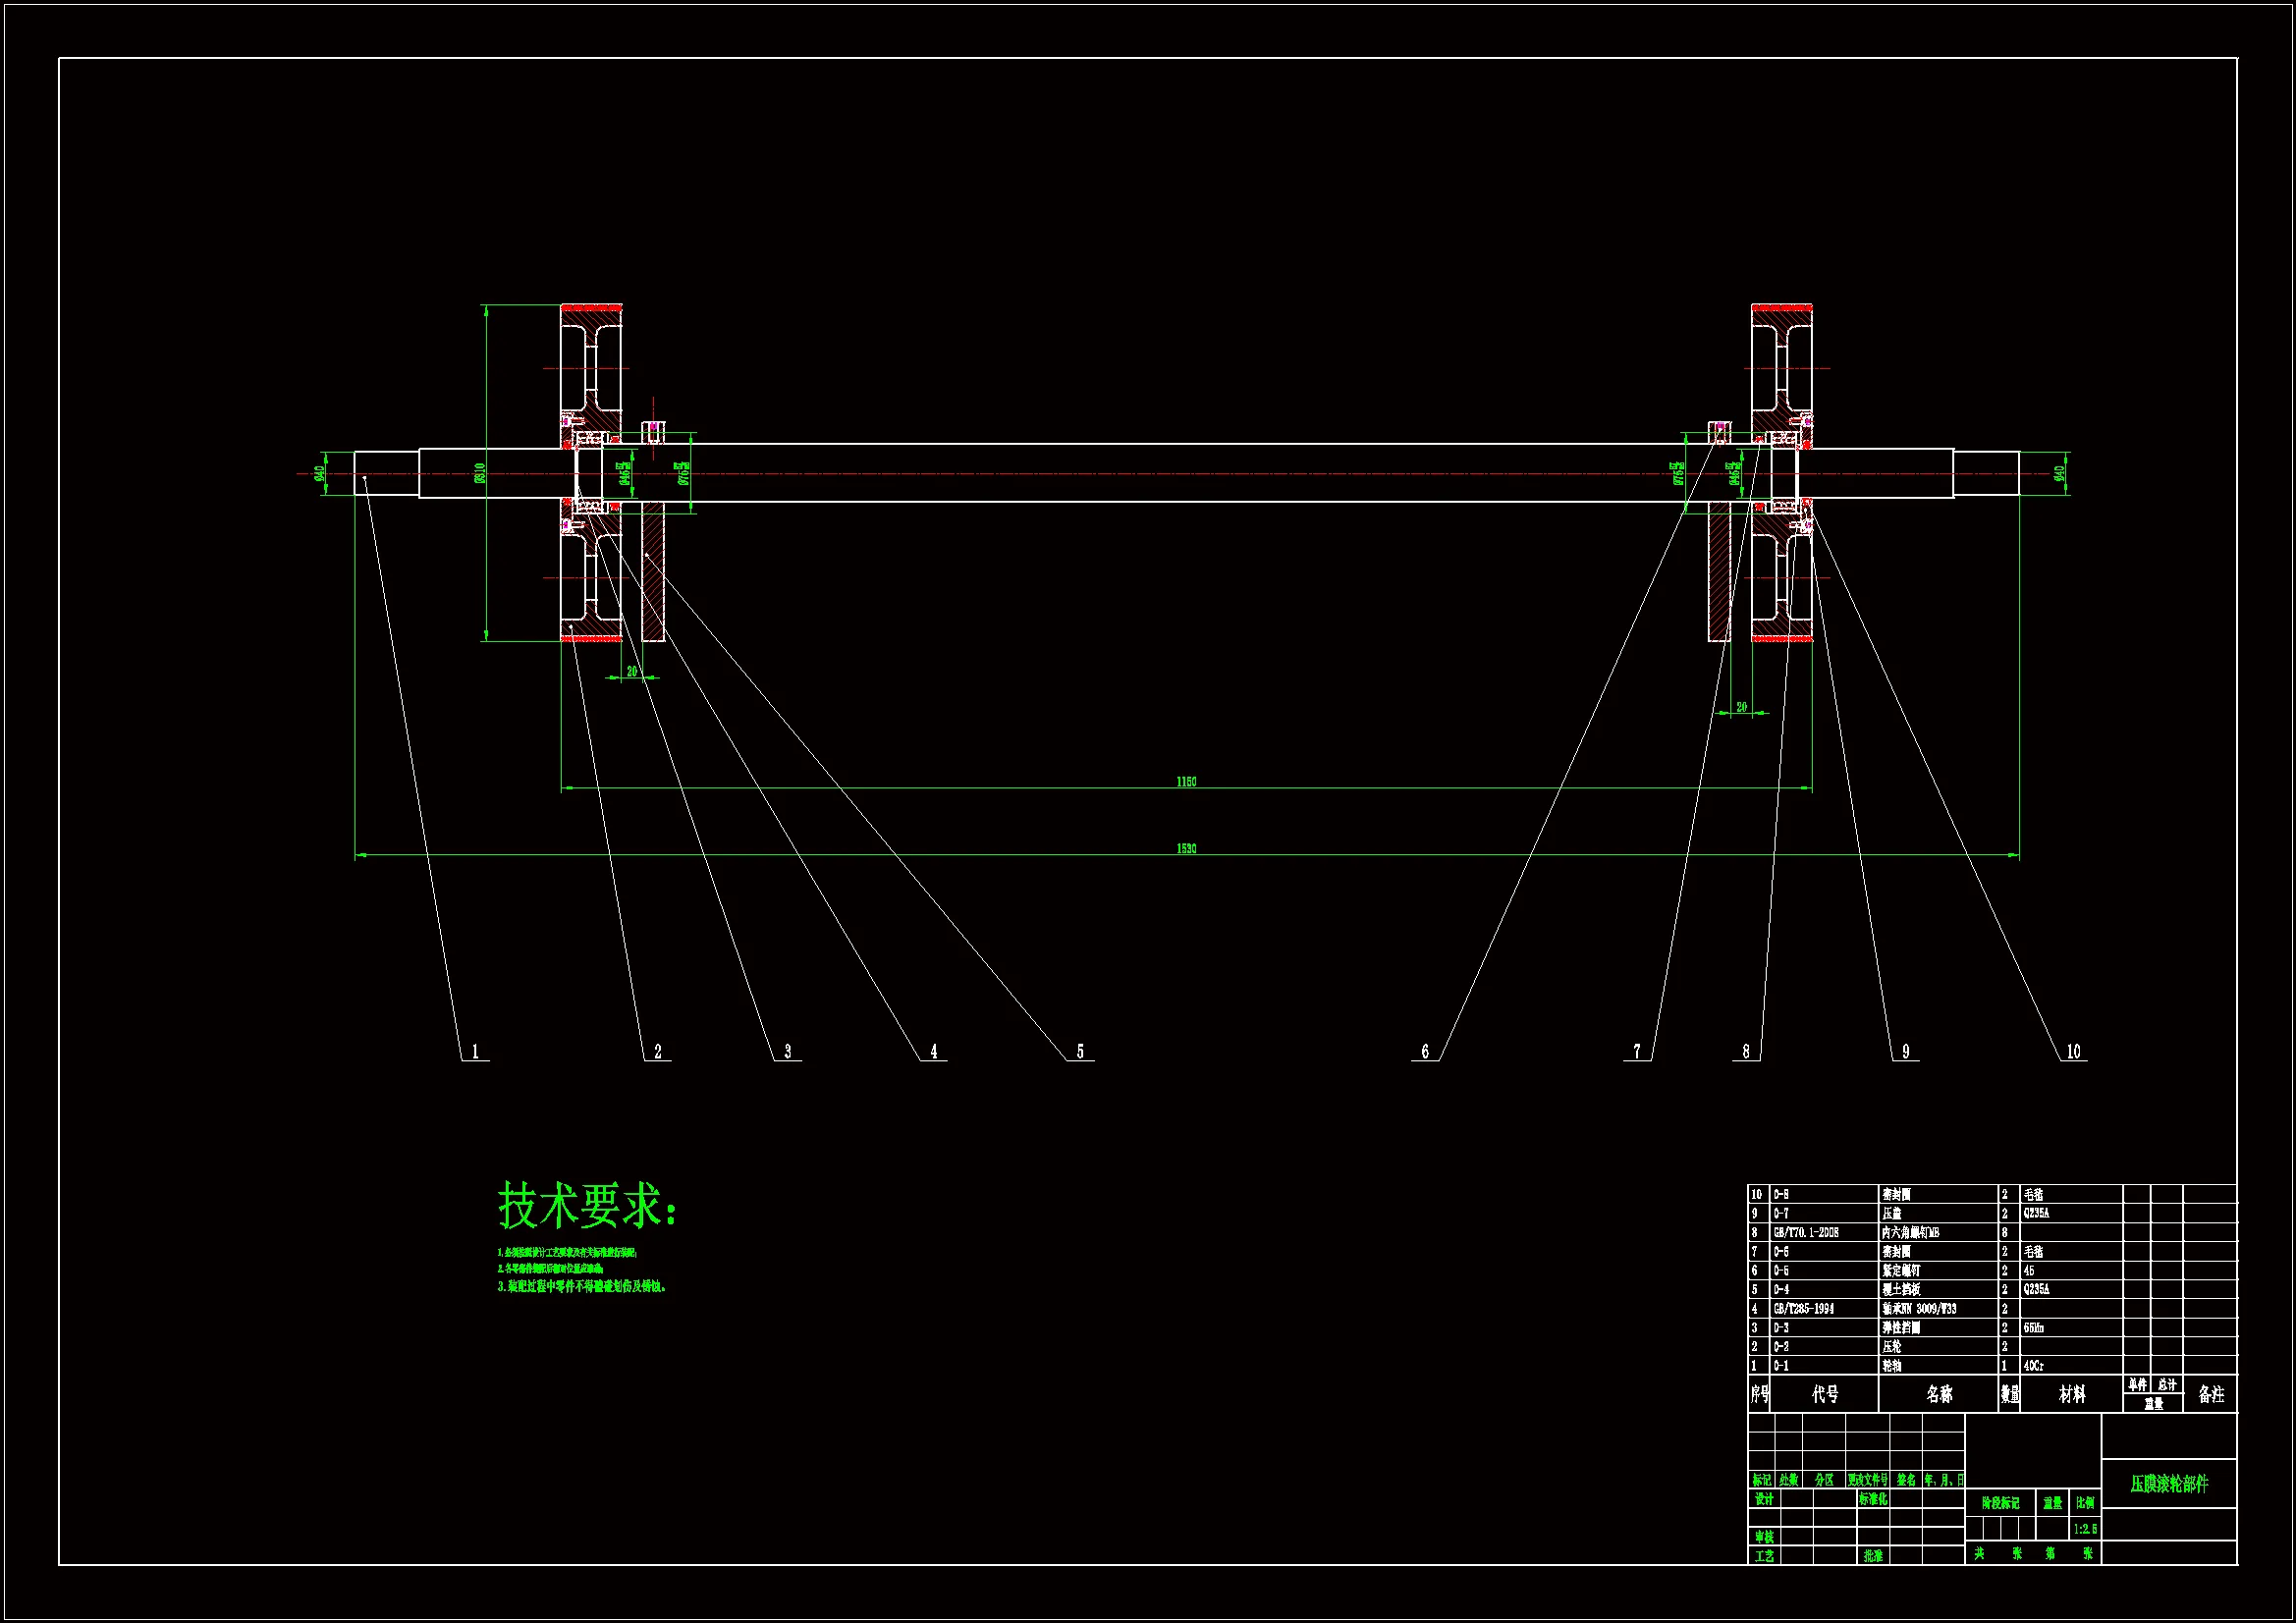Click the 65Mn material entry

2033,1328
